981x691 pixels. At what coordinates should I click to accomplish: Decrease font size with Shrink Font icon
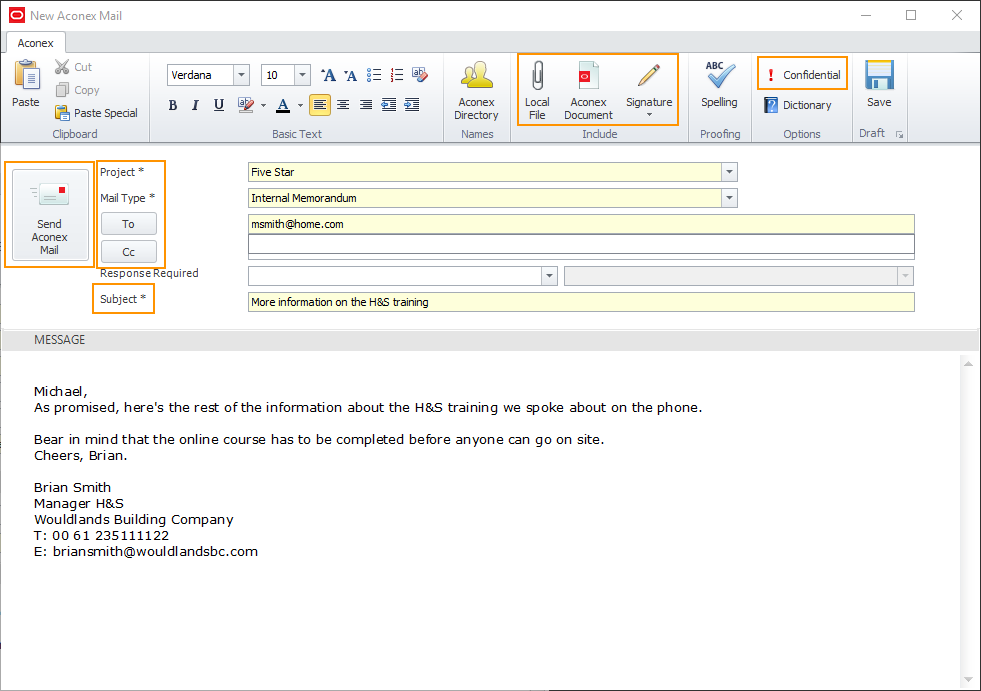(x=350, y=75)
